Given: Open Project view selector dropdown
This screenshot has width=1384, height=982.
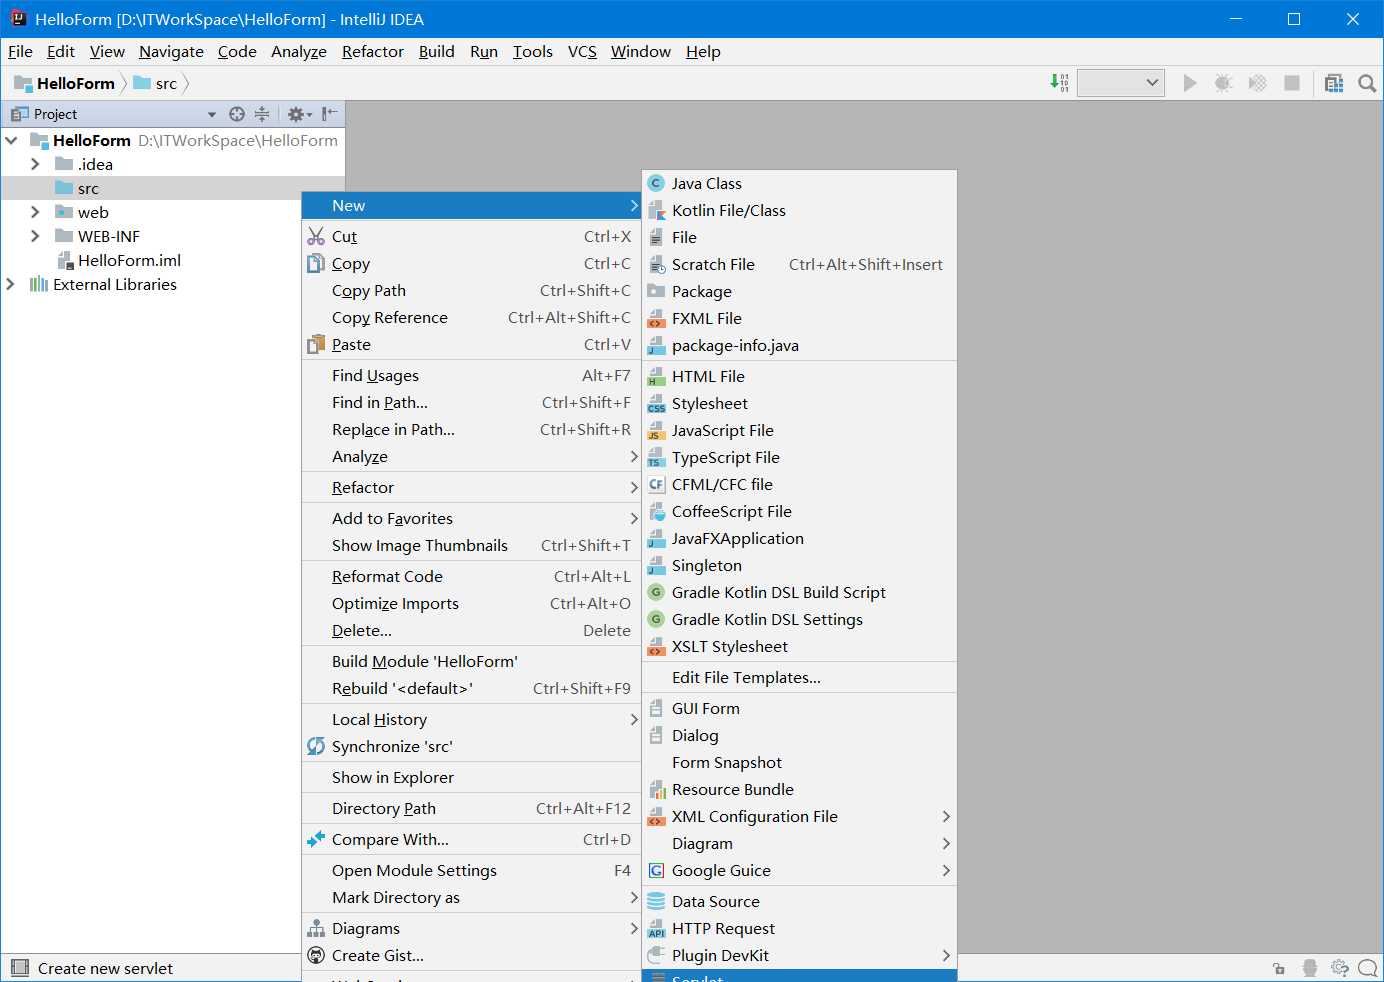Looking at the screenshot, I should pyautogui.click(x=211, y=114).
